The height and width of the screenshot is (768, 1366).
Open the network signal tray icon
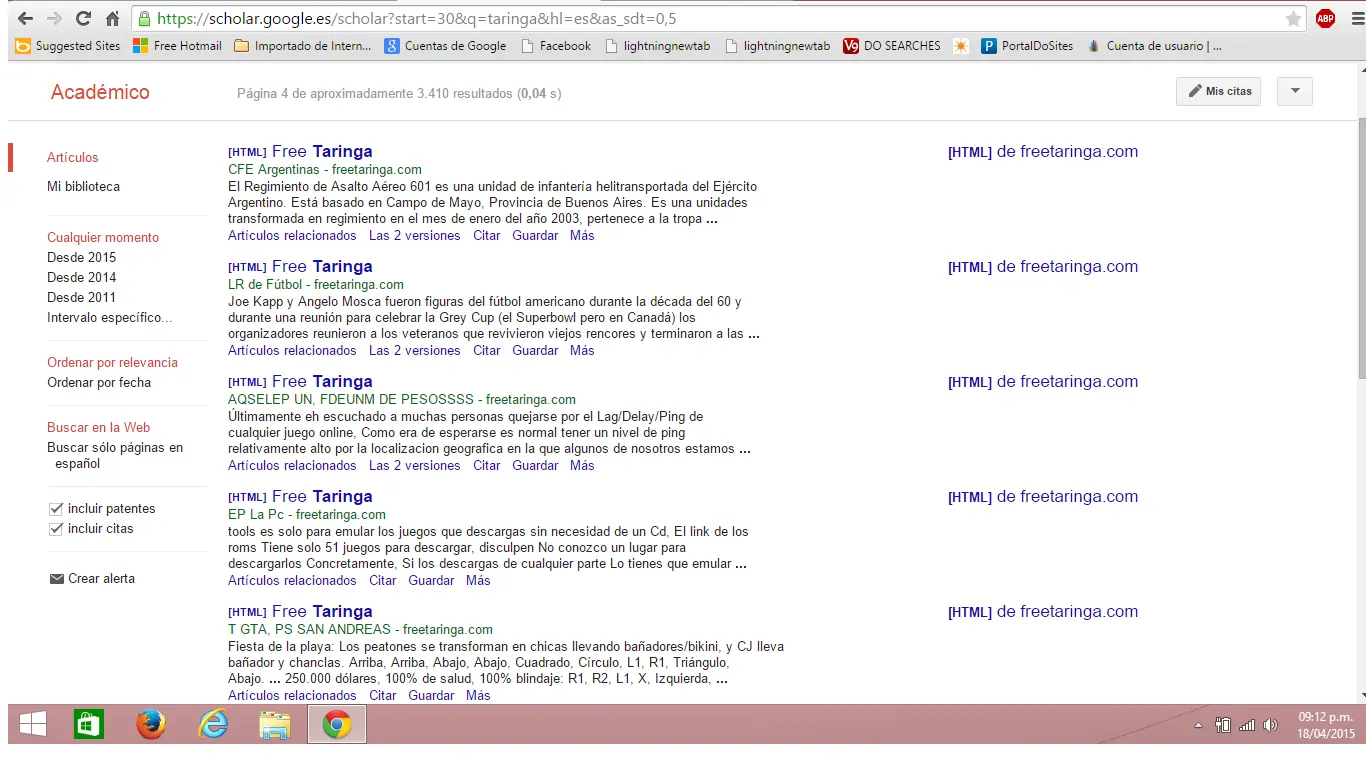coord(1247,725)
